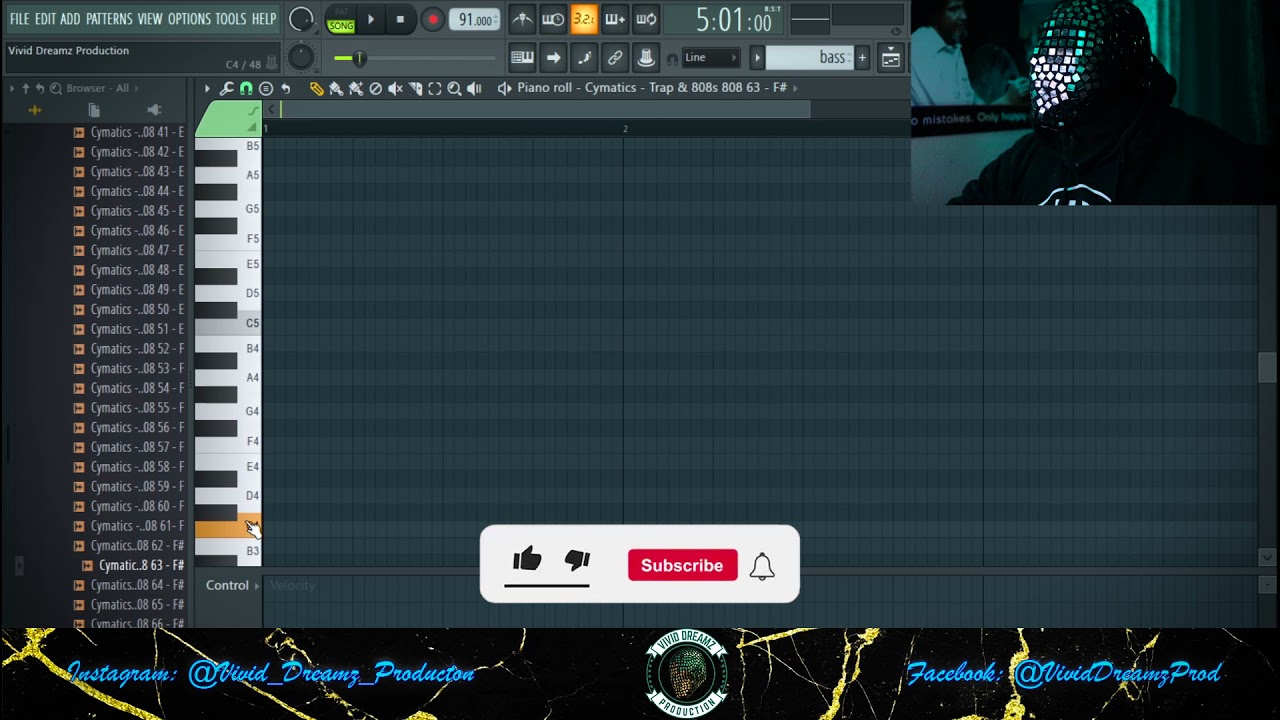The width and height of the screenshot is (1280, 720).
Task: Click the green horizontal slider handle
Action: coord(359,58)
